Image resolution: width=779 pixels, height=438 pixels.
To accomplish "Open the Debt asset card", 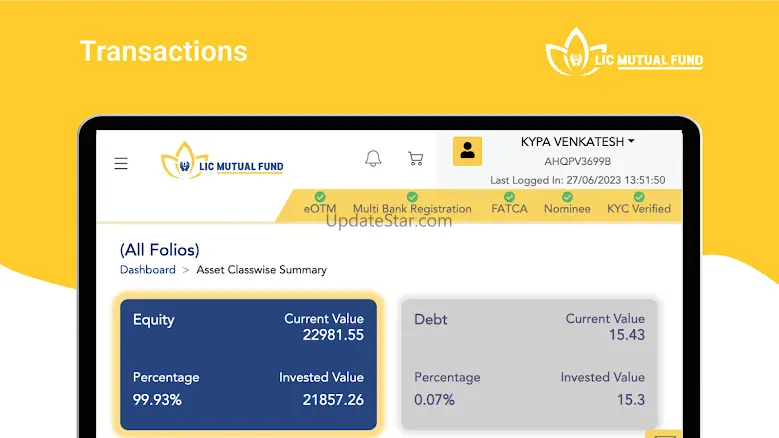I will (x=530, y=364).
